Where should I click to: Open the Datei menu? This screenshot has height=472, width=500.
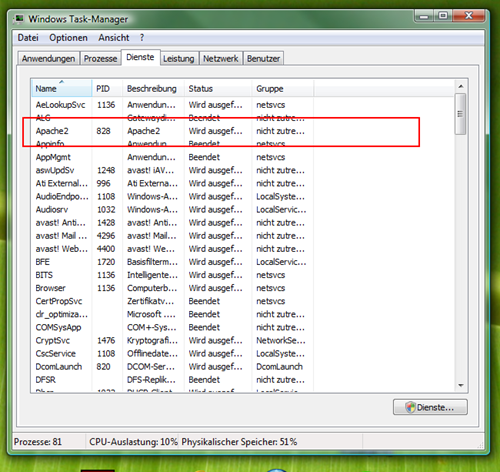click(28, 38)
